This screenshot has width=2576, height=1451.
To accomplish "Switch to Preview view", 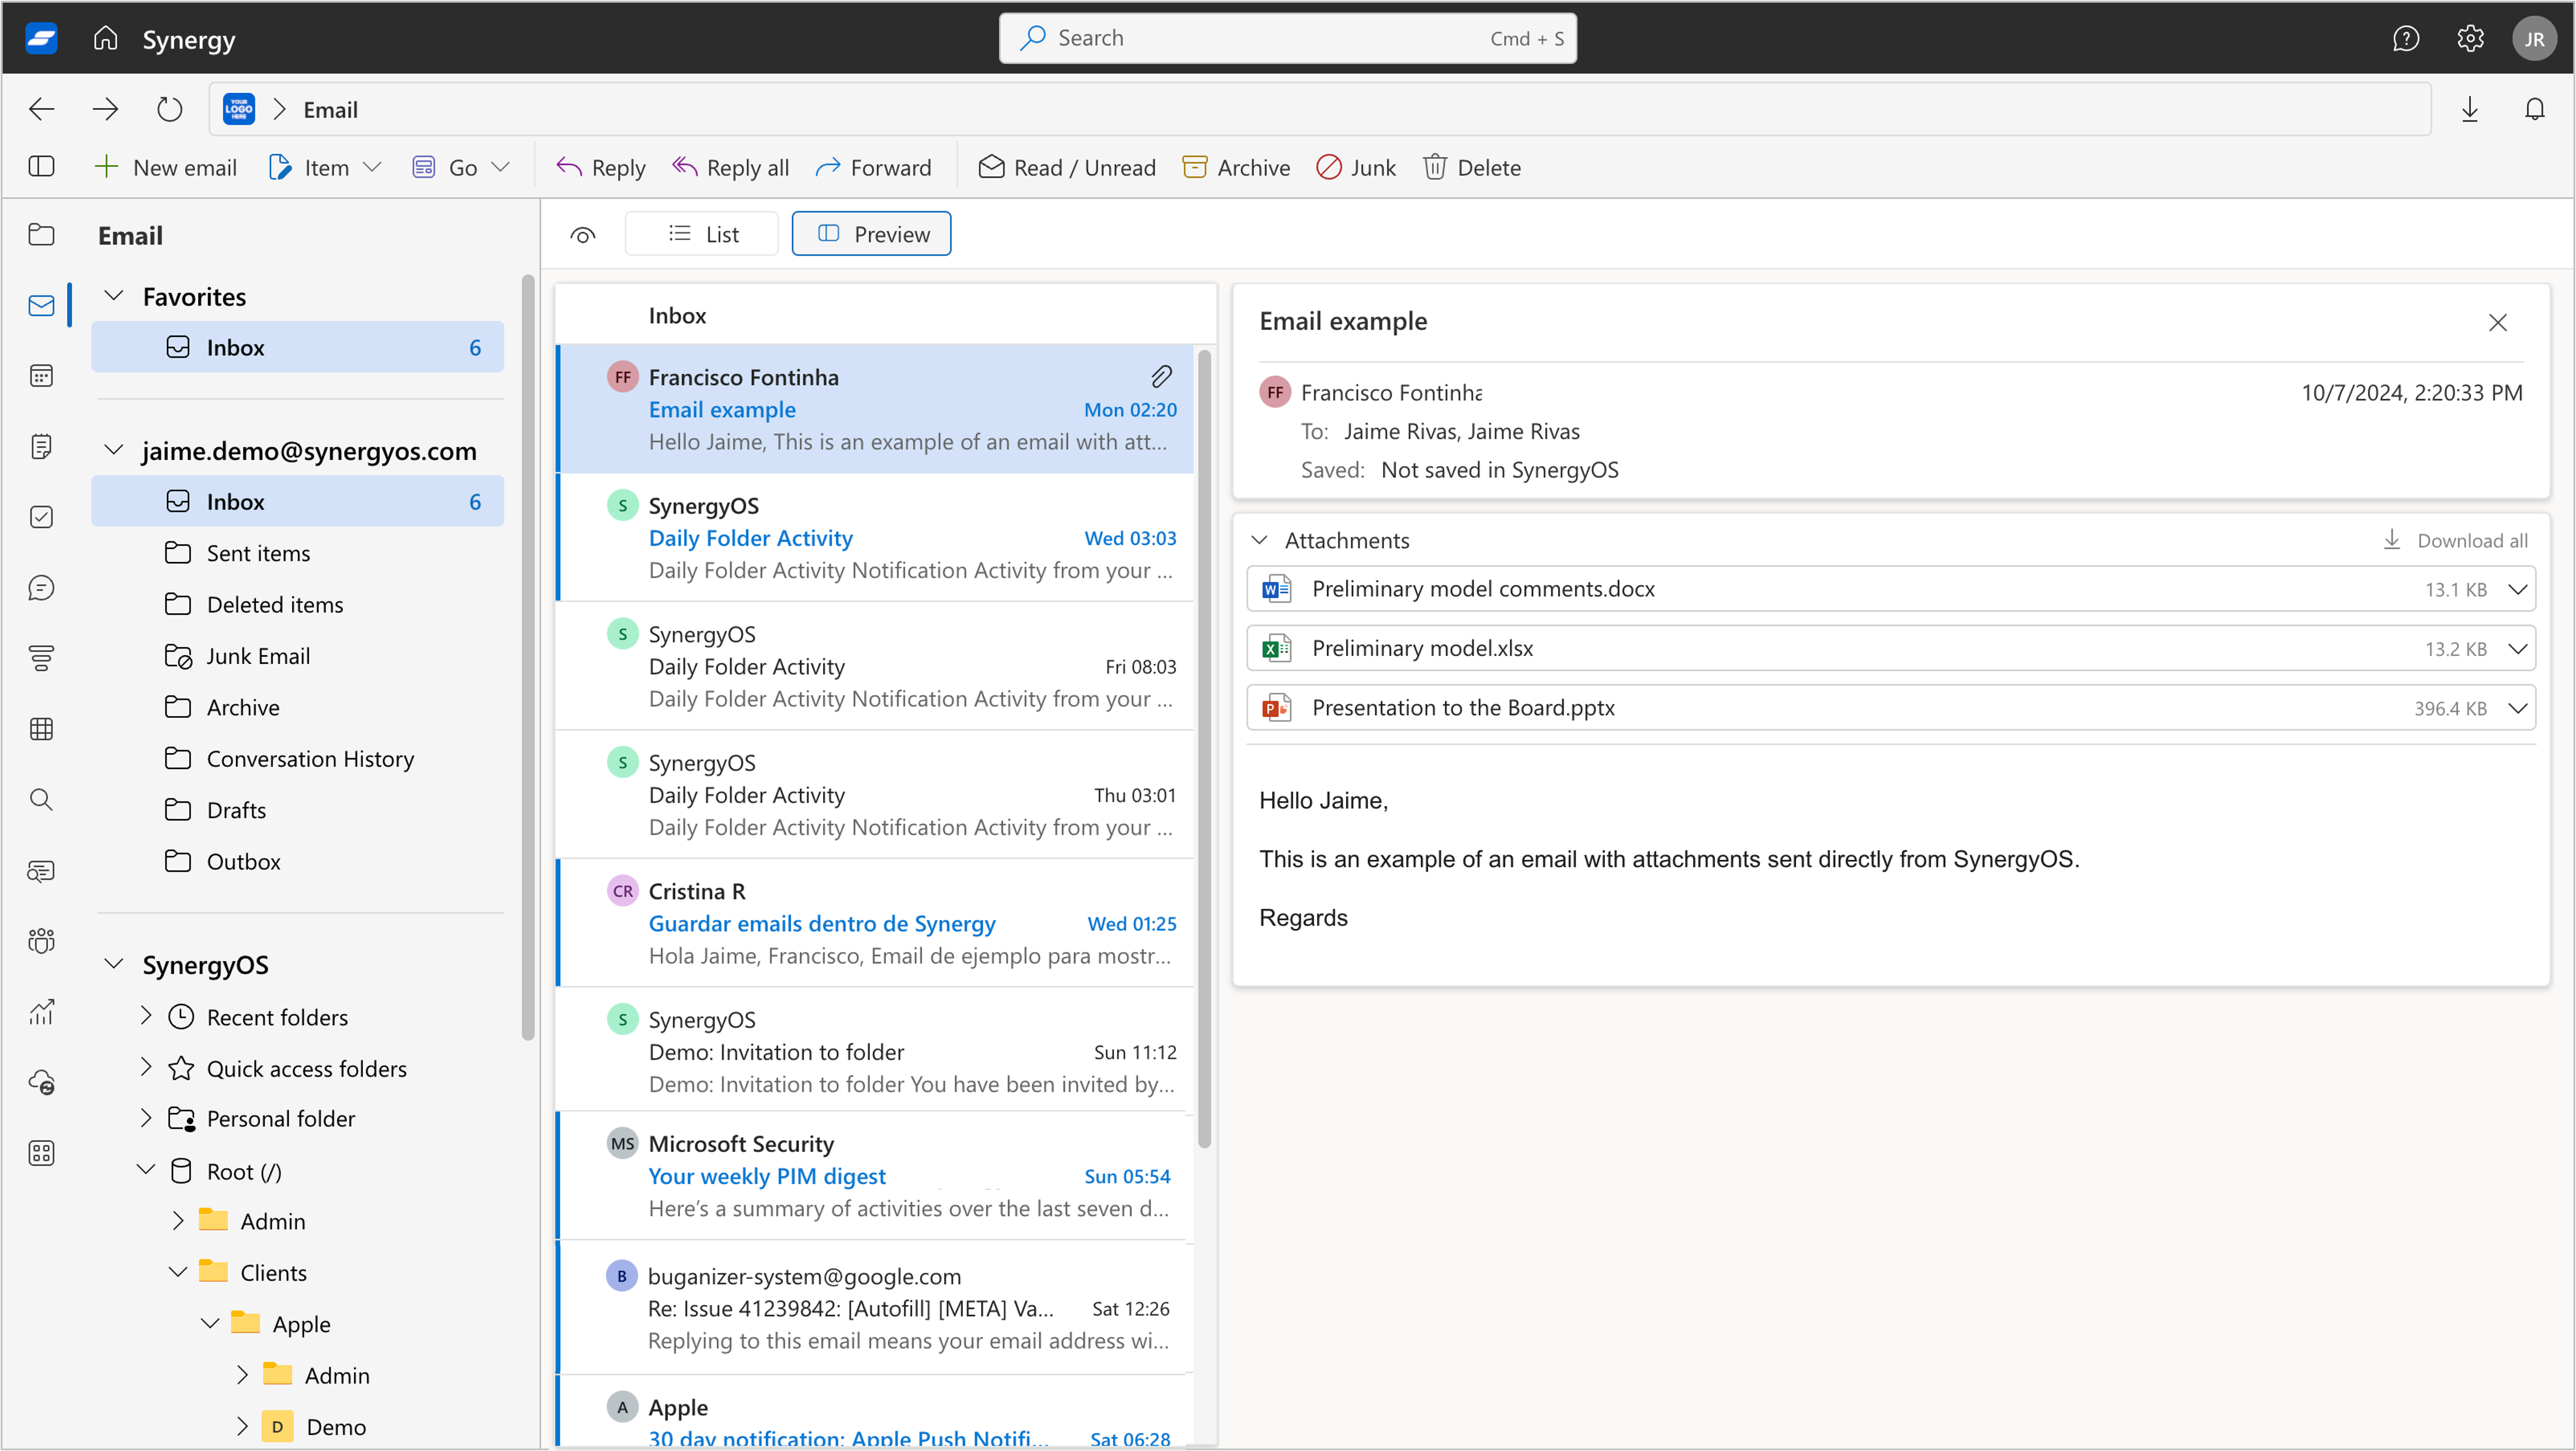I will pyautogui.click(x=871, y=234).
